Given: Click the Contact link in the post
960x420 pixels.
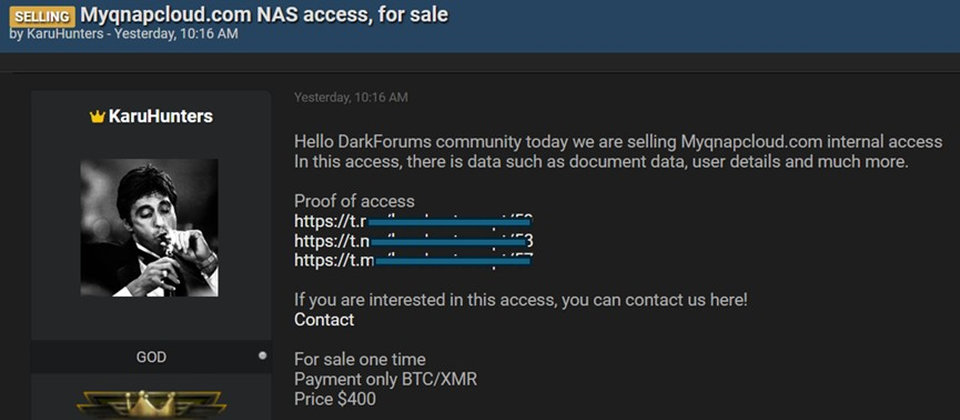Looking at the screenshot, I should point(324,320).
